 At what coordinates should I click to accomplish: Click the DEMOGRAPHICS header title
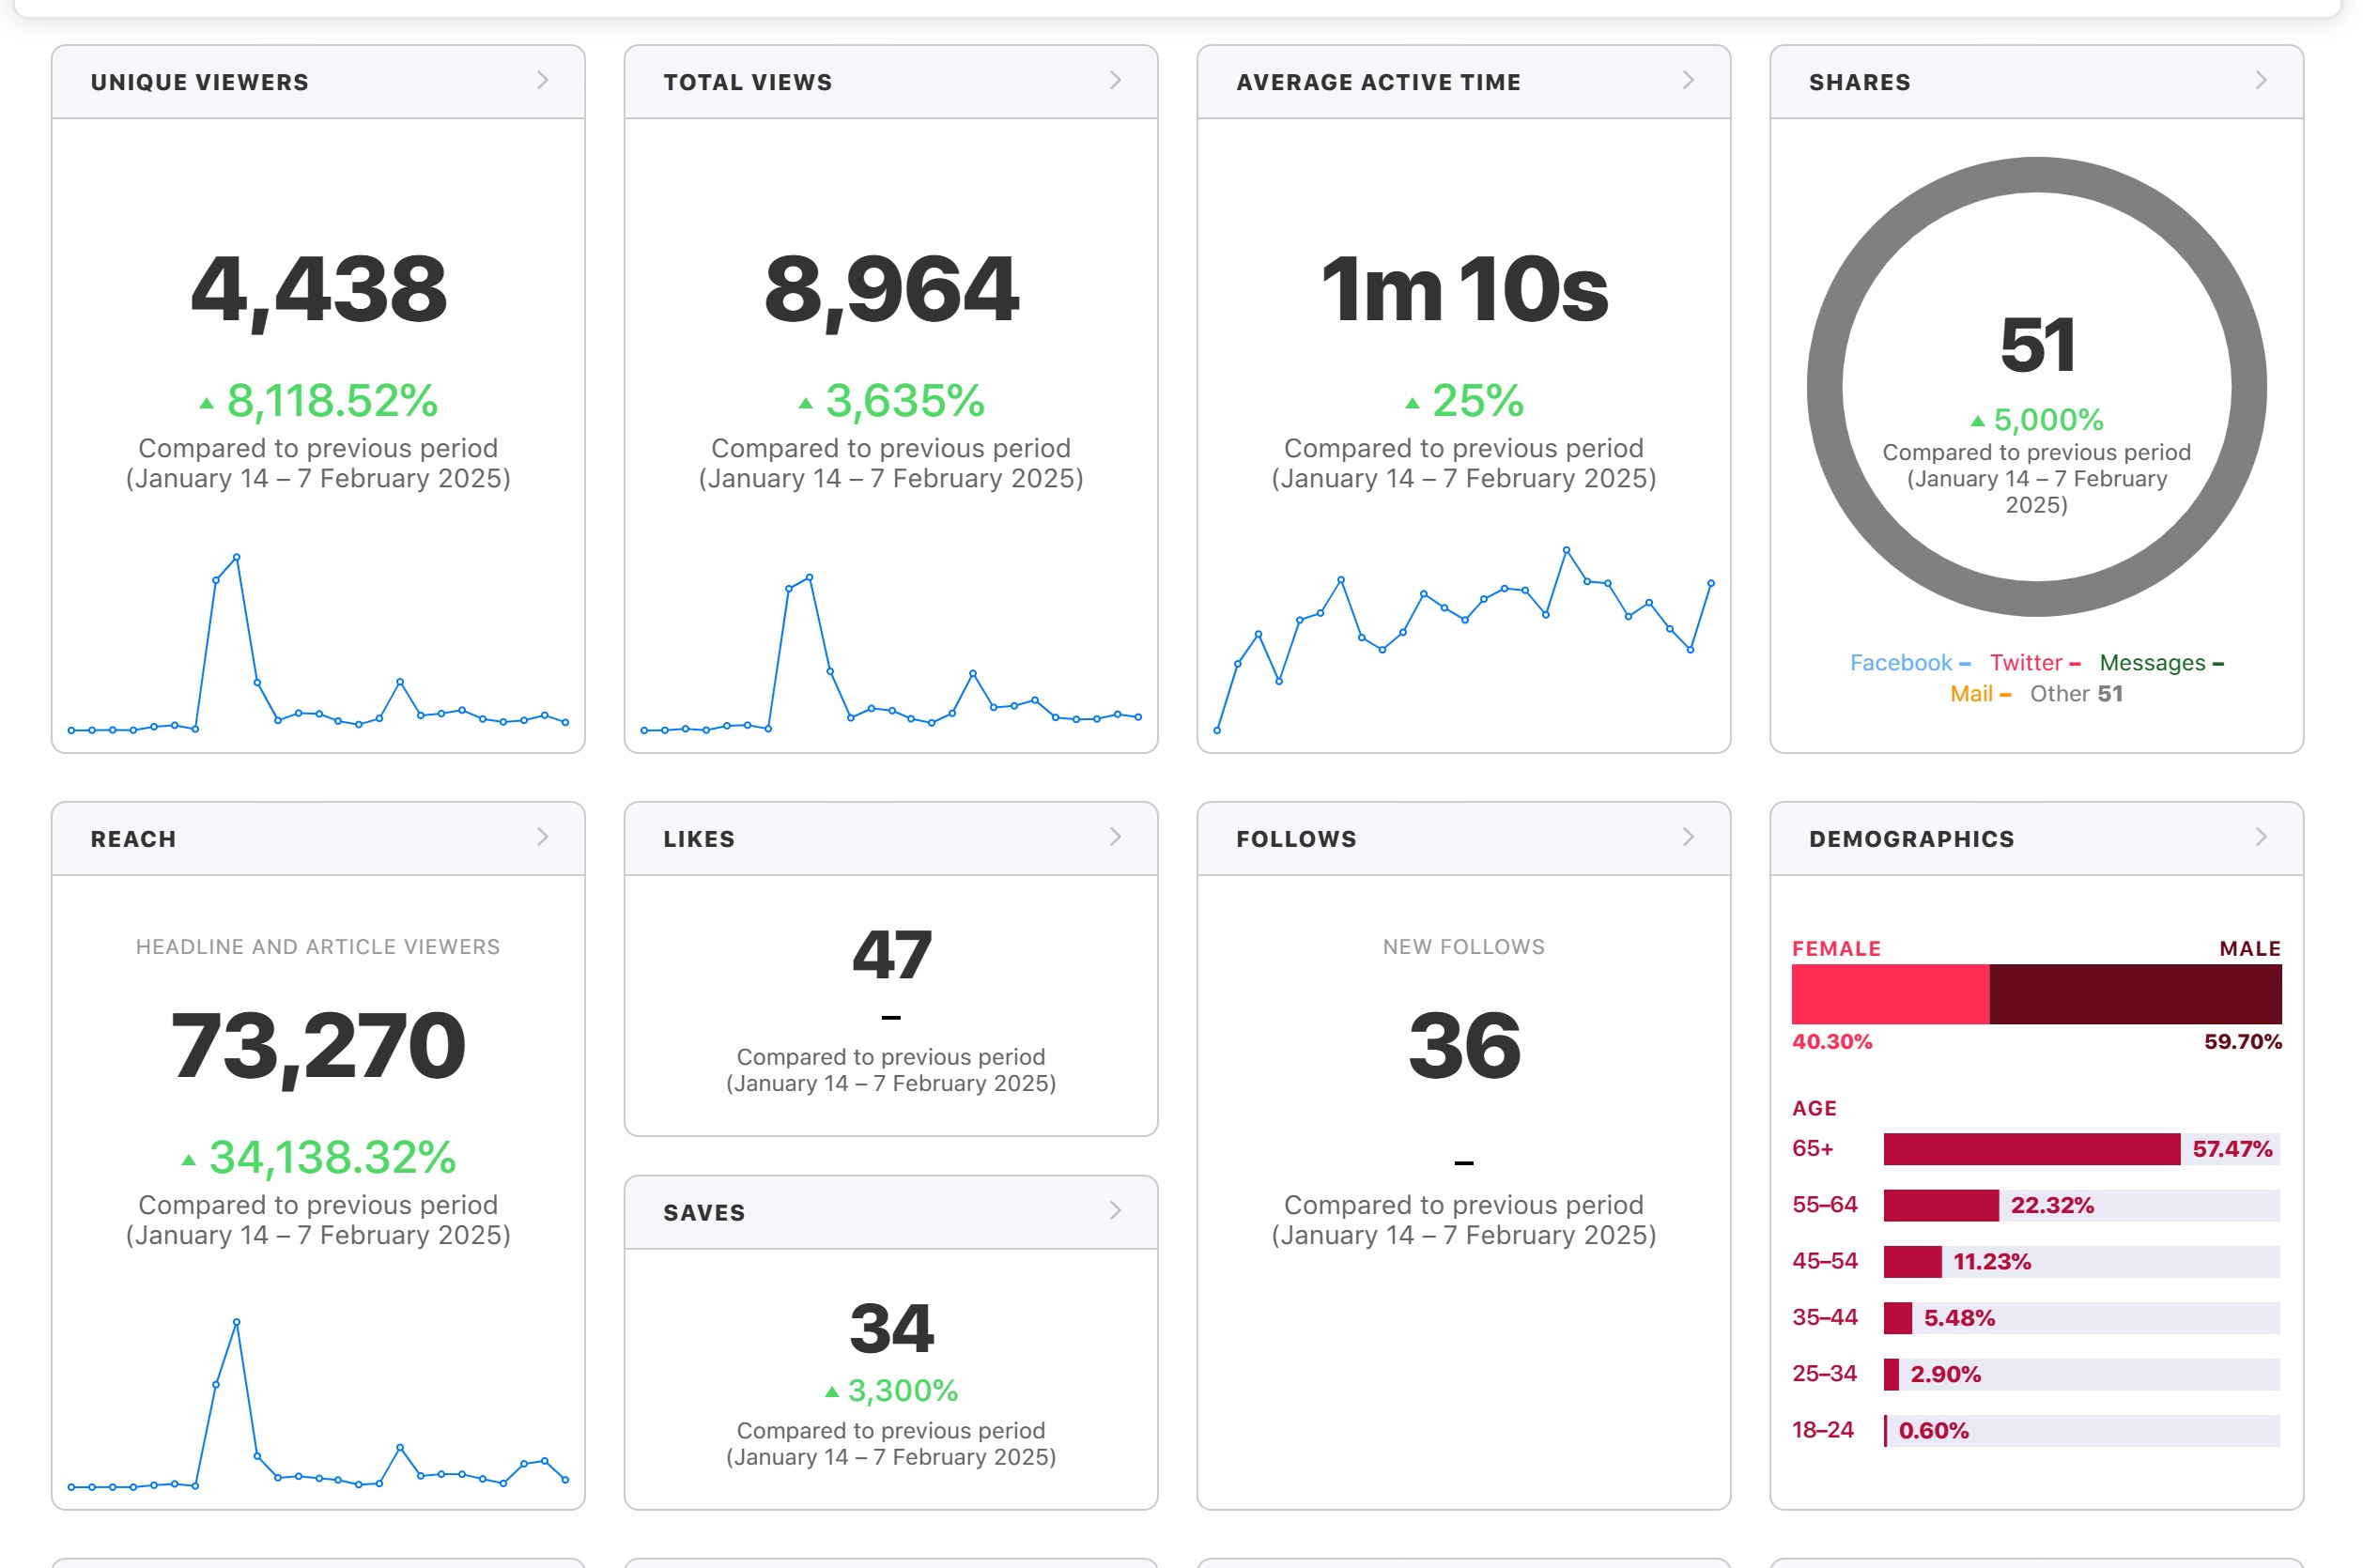pyautogui.click(x=1912, y=839)
